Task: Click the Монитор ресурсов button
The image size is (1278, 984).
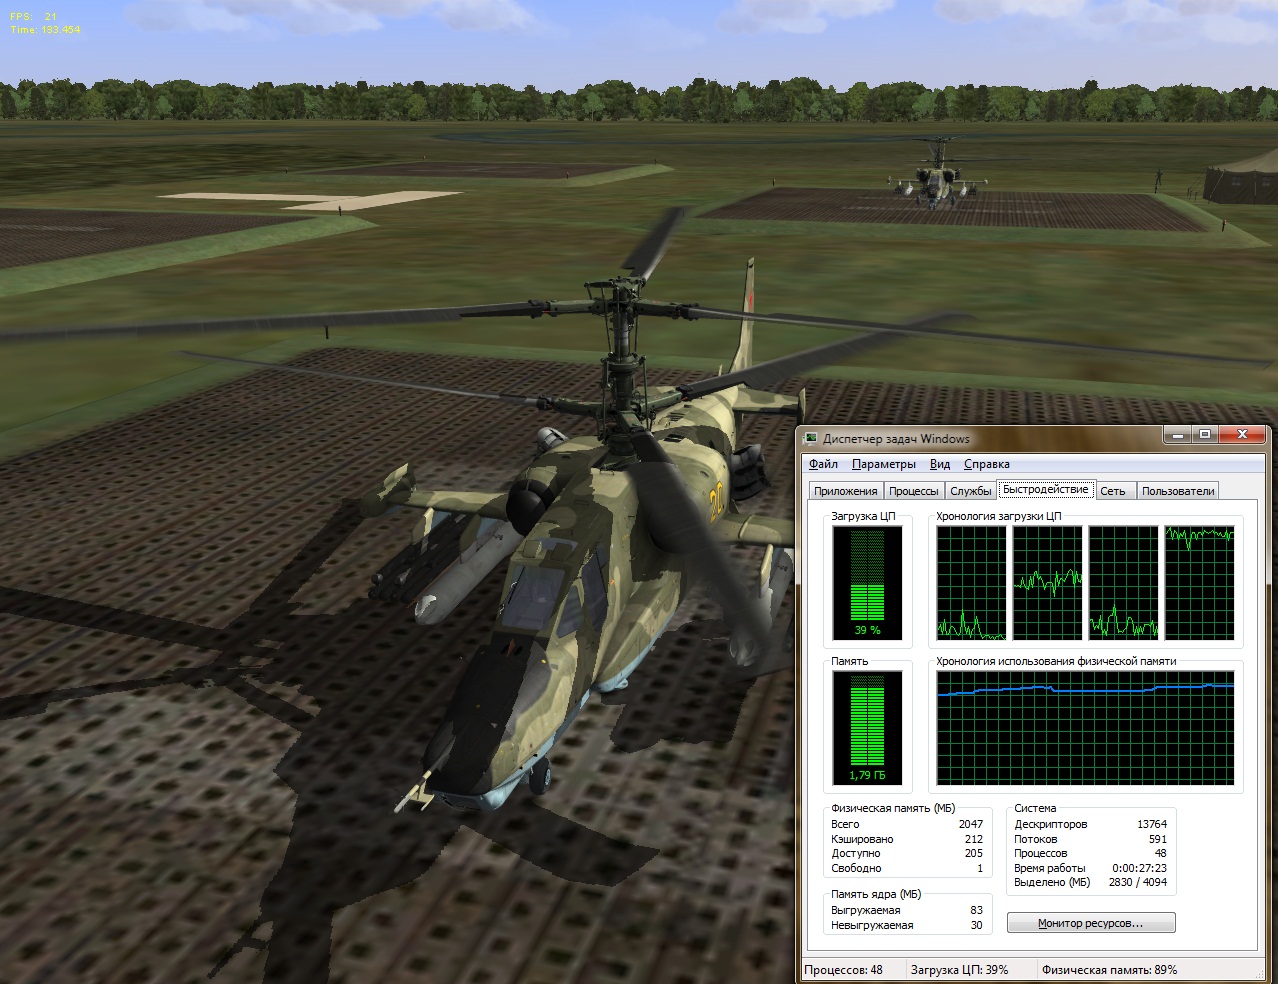Action: point(1091,923)
